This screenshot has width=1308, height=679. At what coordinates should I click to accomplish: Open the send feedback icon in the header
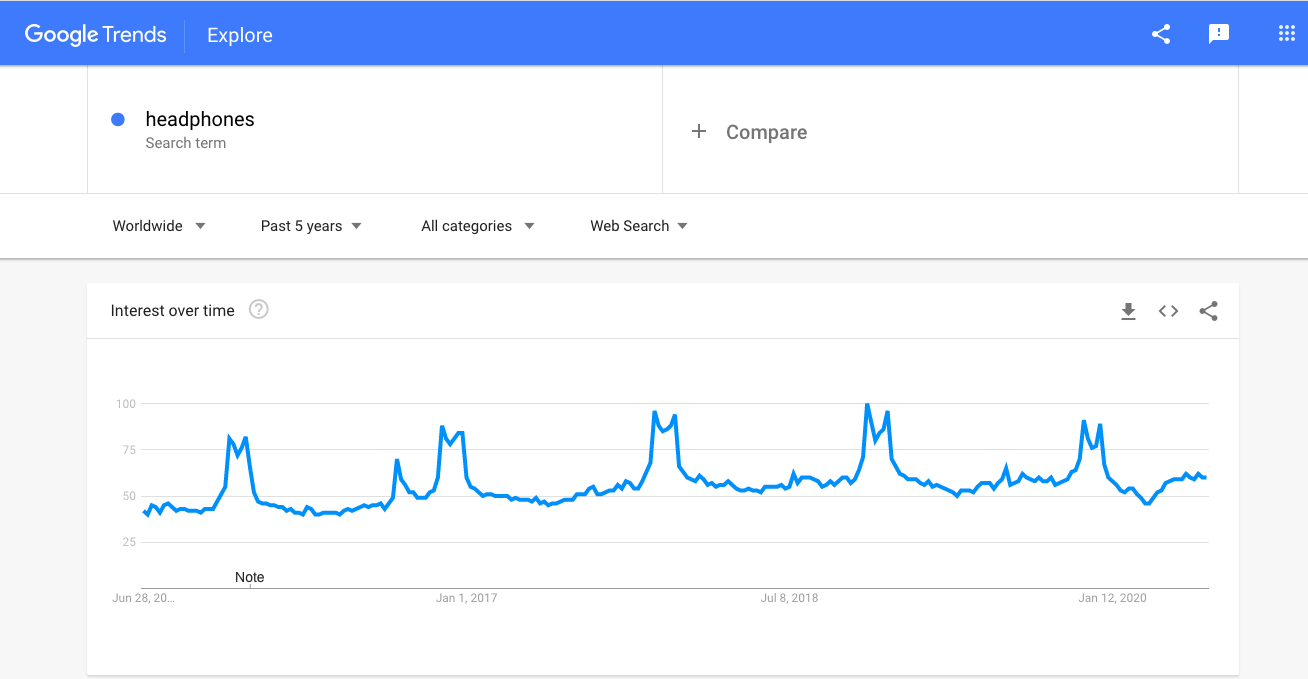1219,34
